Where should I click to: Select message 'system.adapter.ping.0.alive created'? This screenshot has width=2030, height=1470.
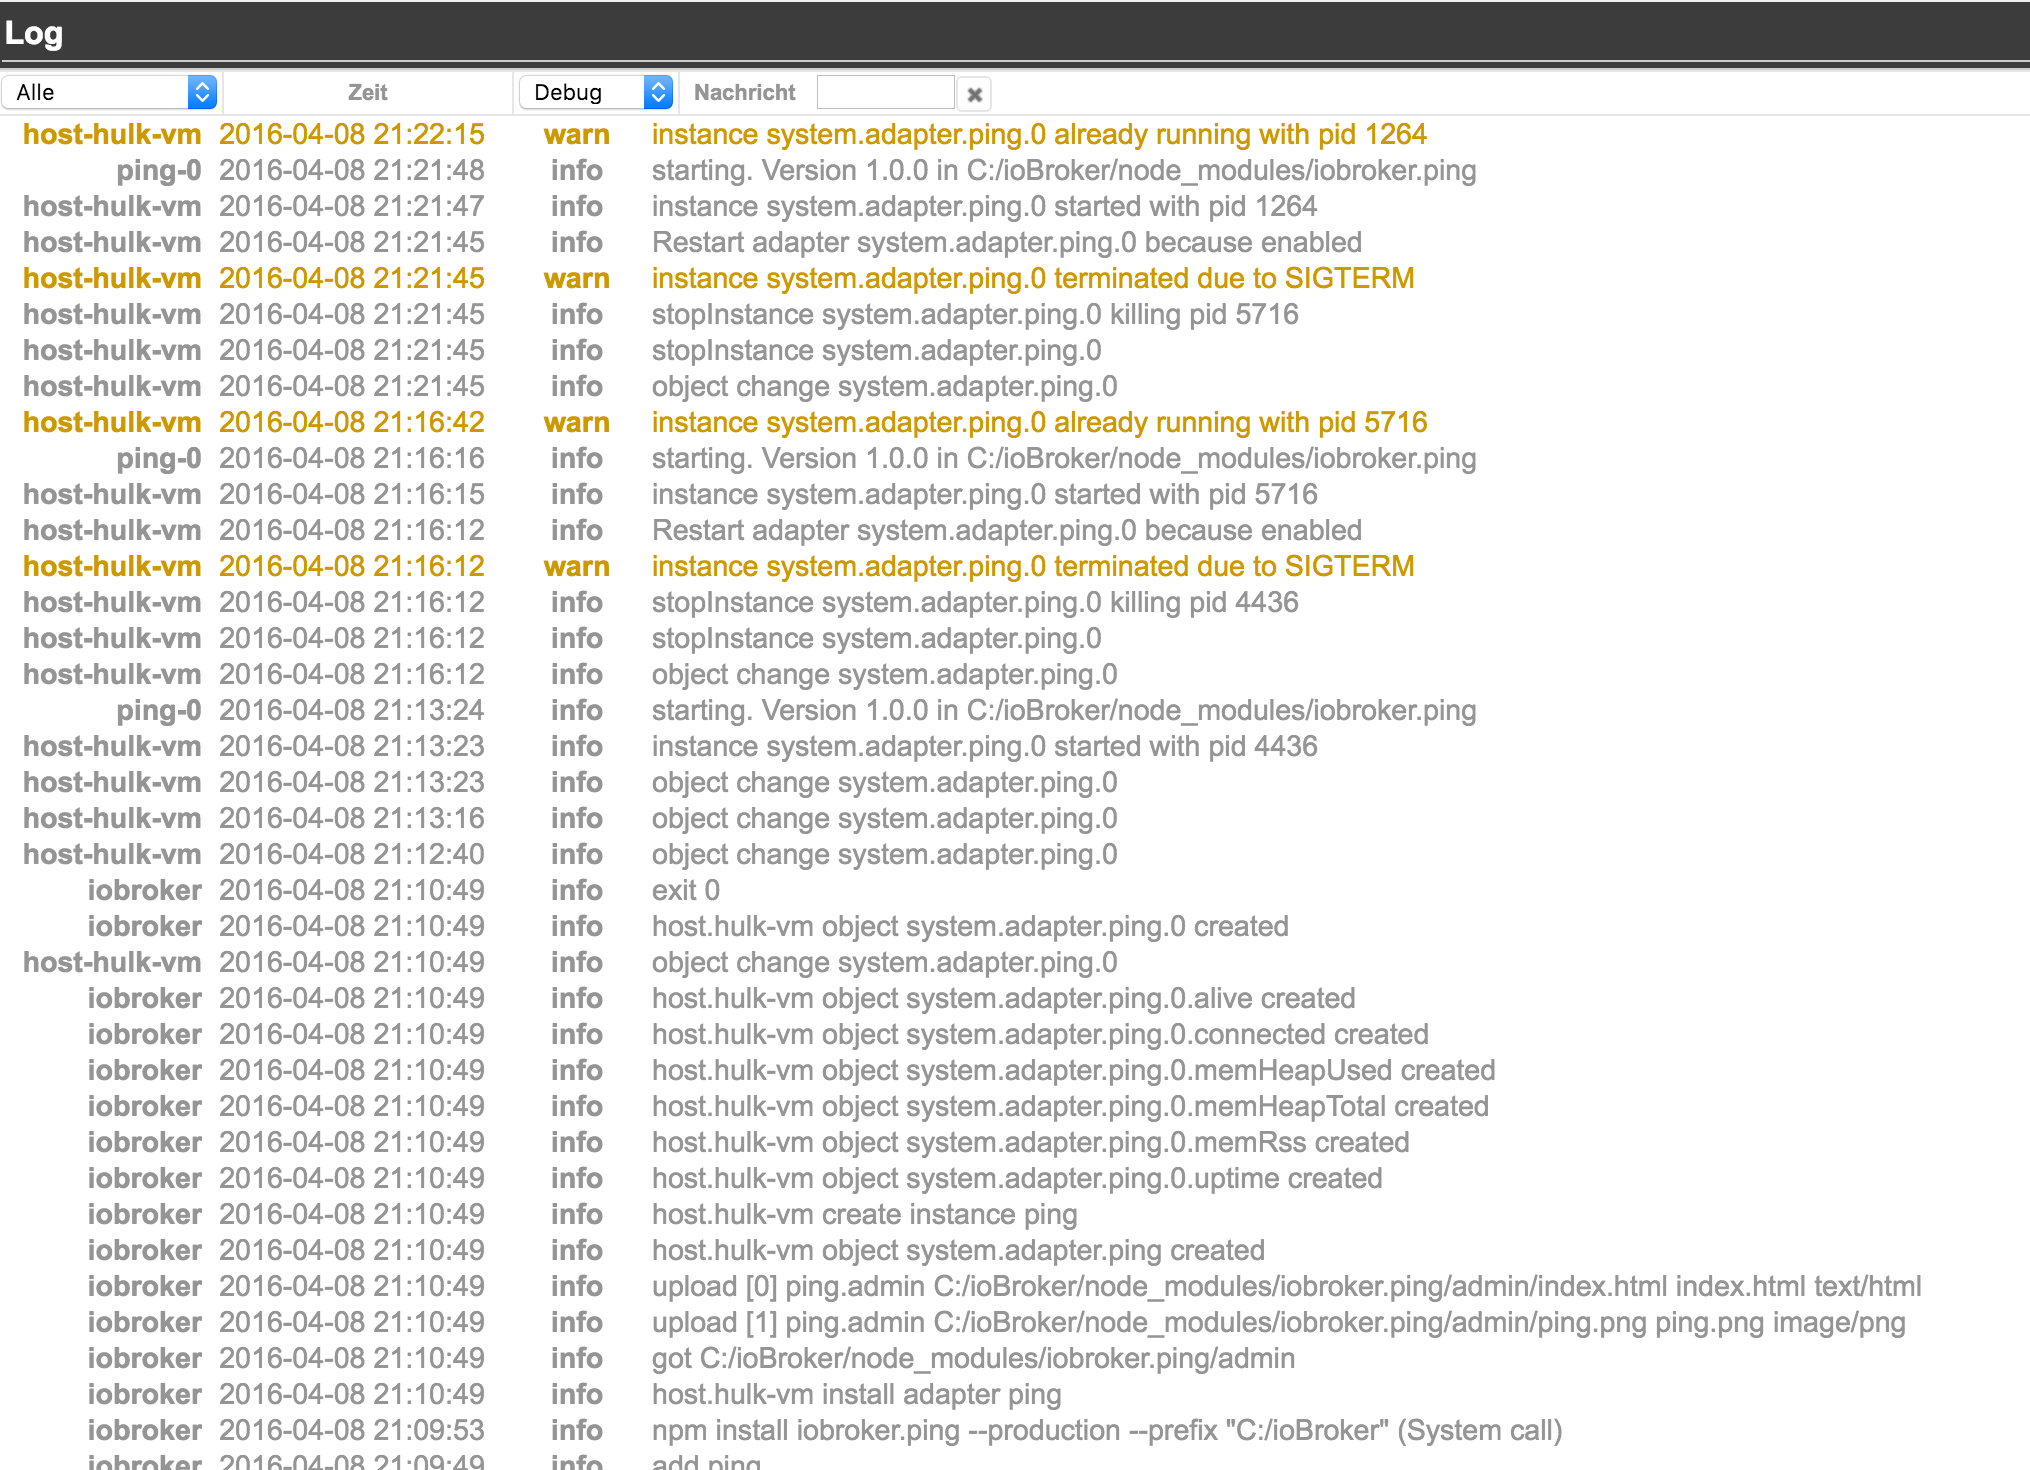(x=1003, y=998)
